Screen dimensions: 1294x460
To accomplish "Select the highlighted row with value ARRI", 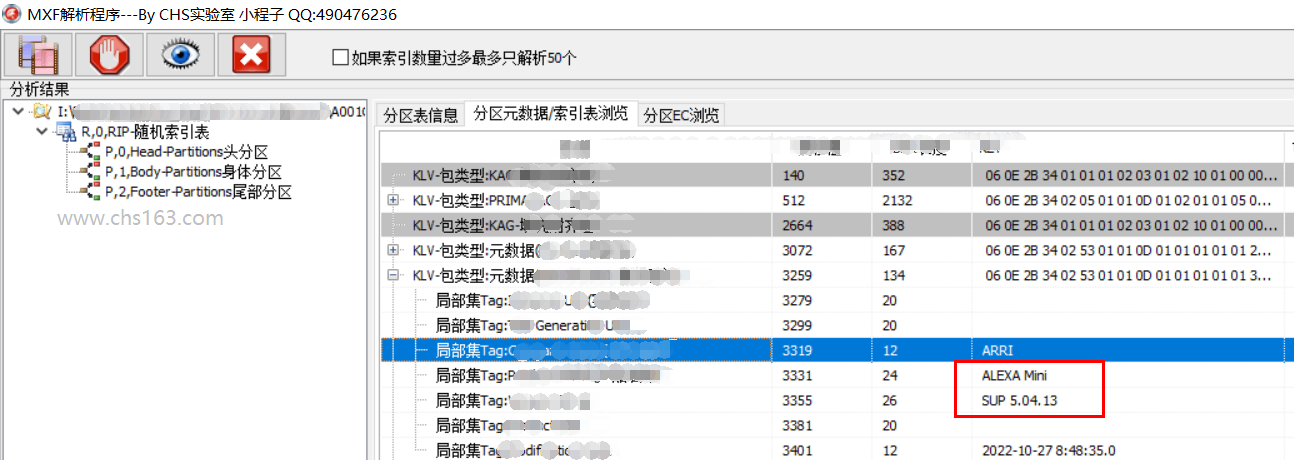I will coord(836,350).
